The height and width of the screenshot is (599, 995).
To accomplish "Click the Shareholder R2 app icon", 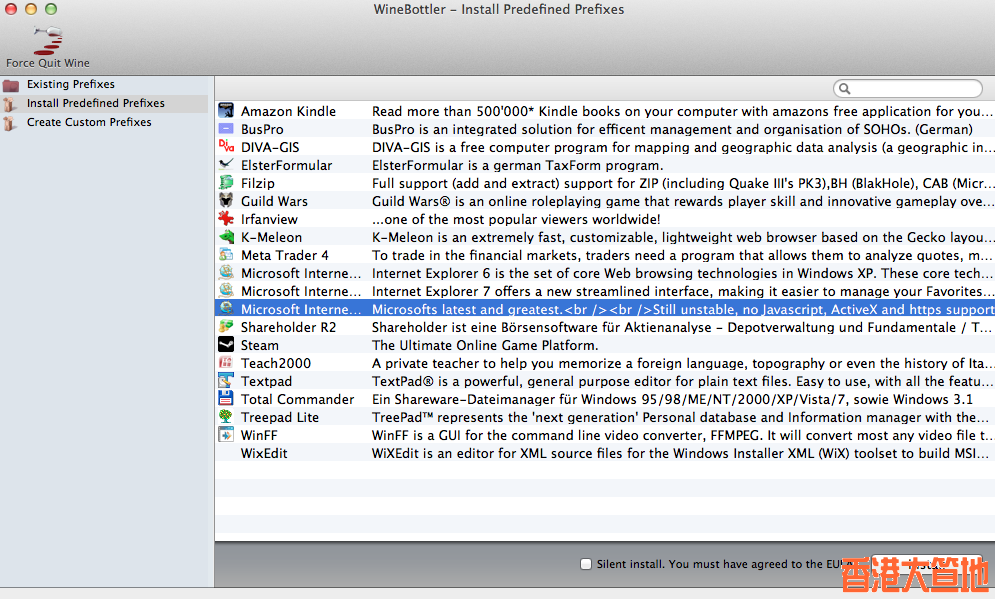I will coord(226,327).
